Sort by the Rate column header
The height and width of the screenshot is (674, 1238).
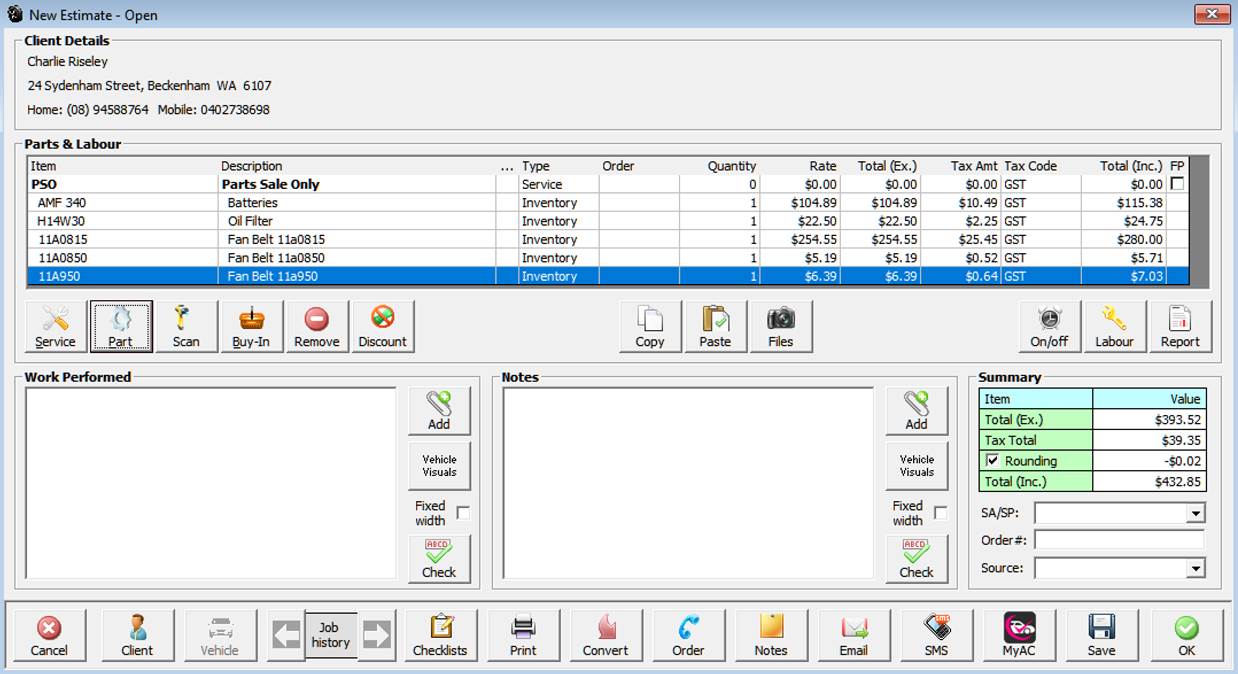click(799, 166)
